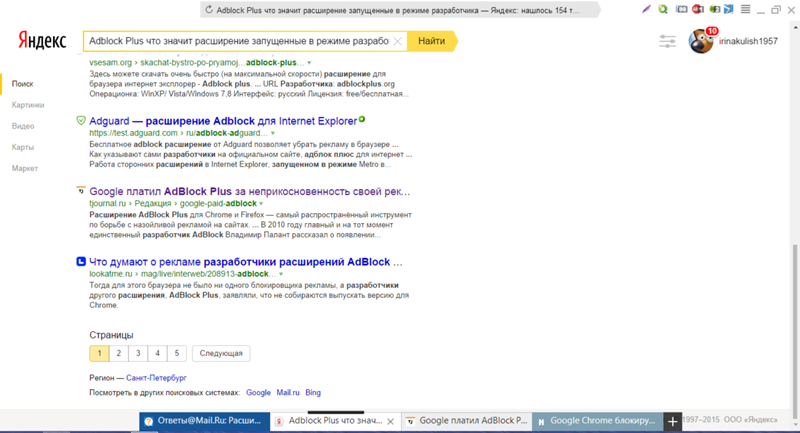Switch to Картинки search

[x=28, y=105]
